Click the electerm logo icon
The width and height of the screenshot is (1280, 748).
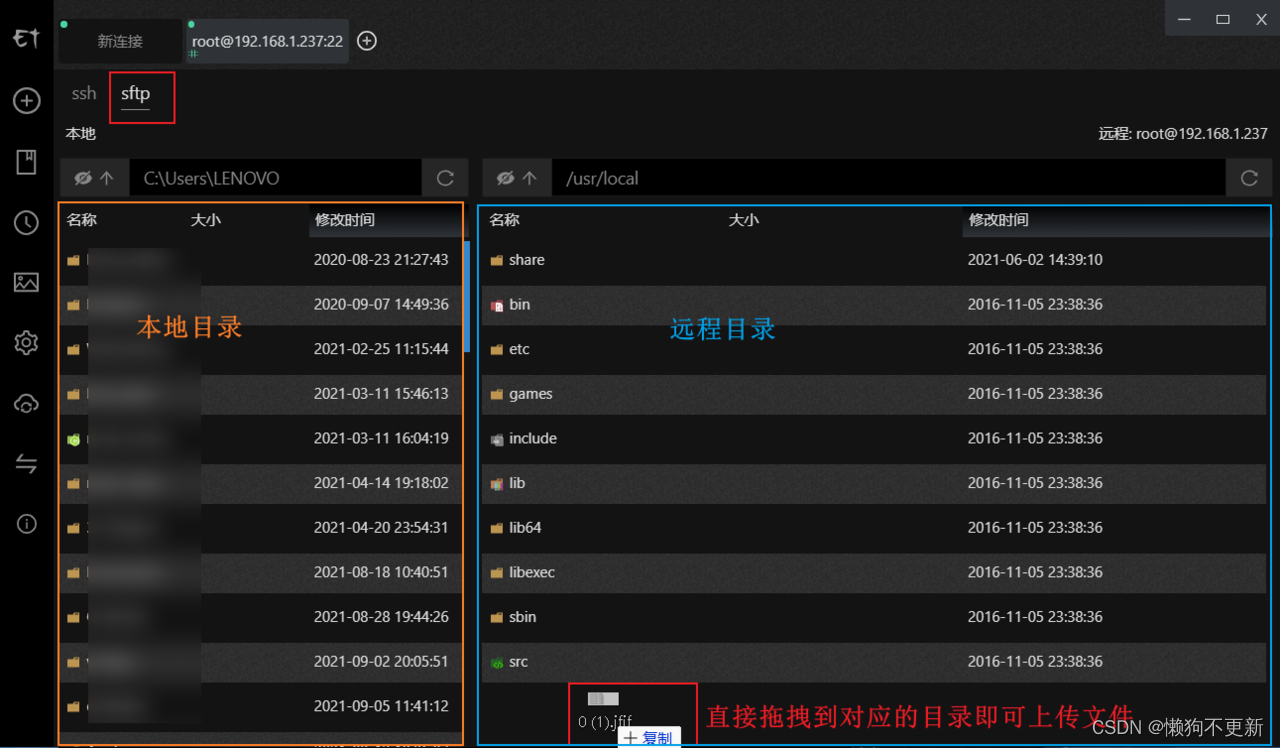(x=26, y=39)
